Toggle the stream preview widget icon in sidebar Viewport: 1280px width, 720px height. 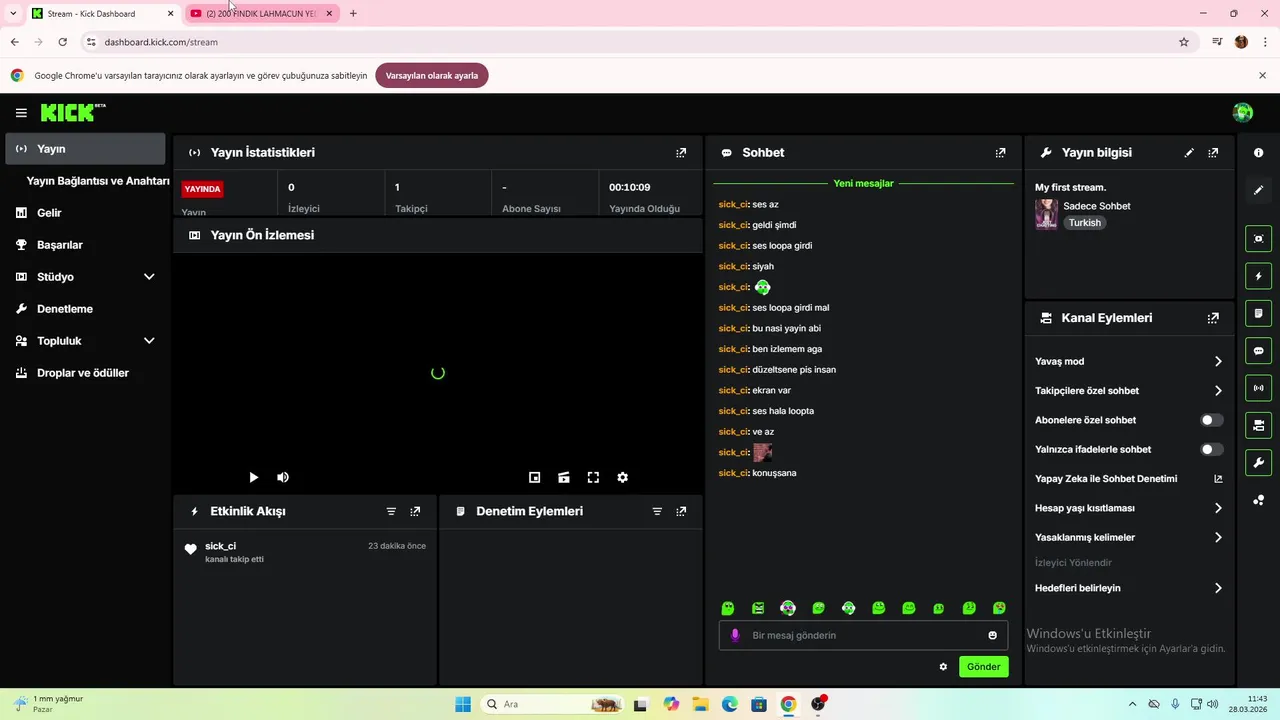1258,238
